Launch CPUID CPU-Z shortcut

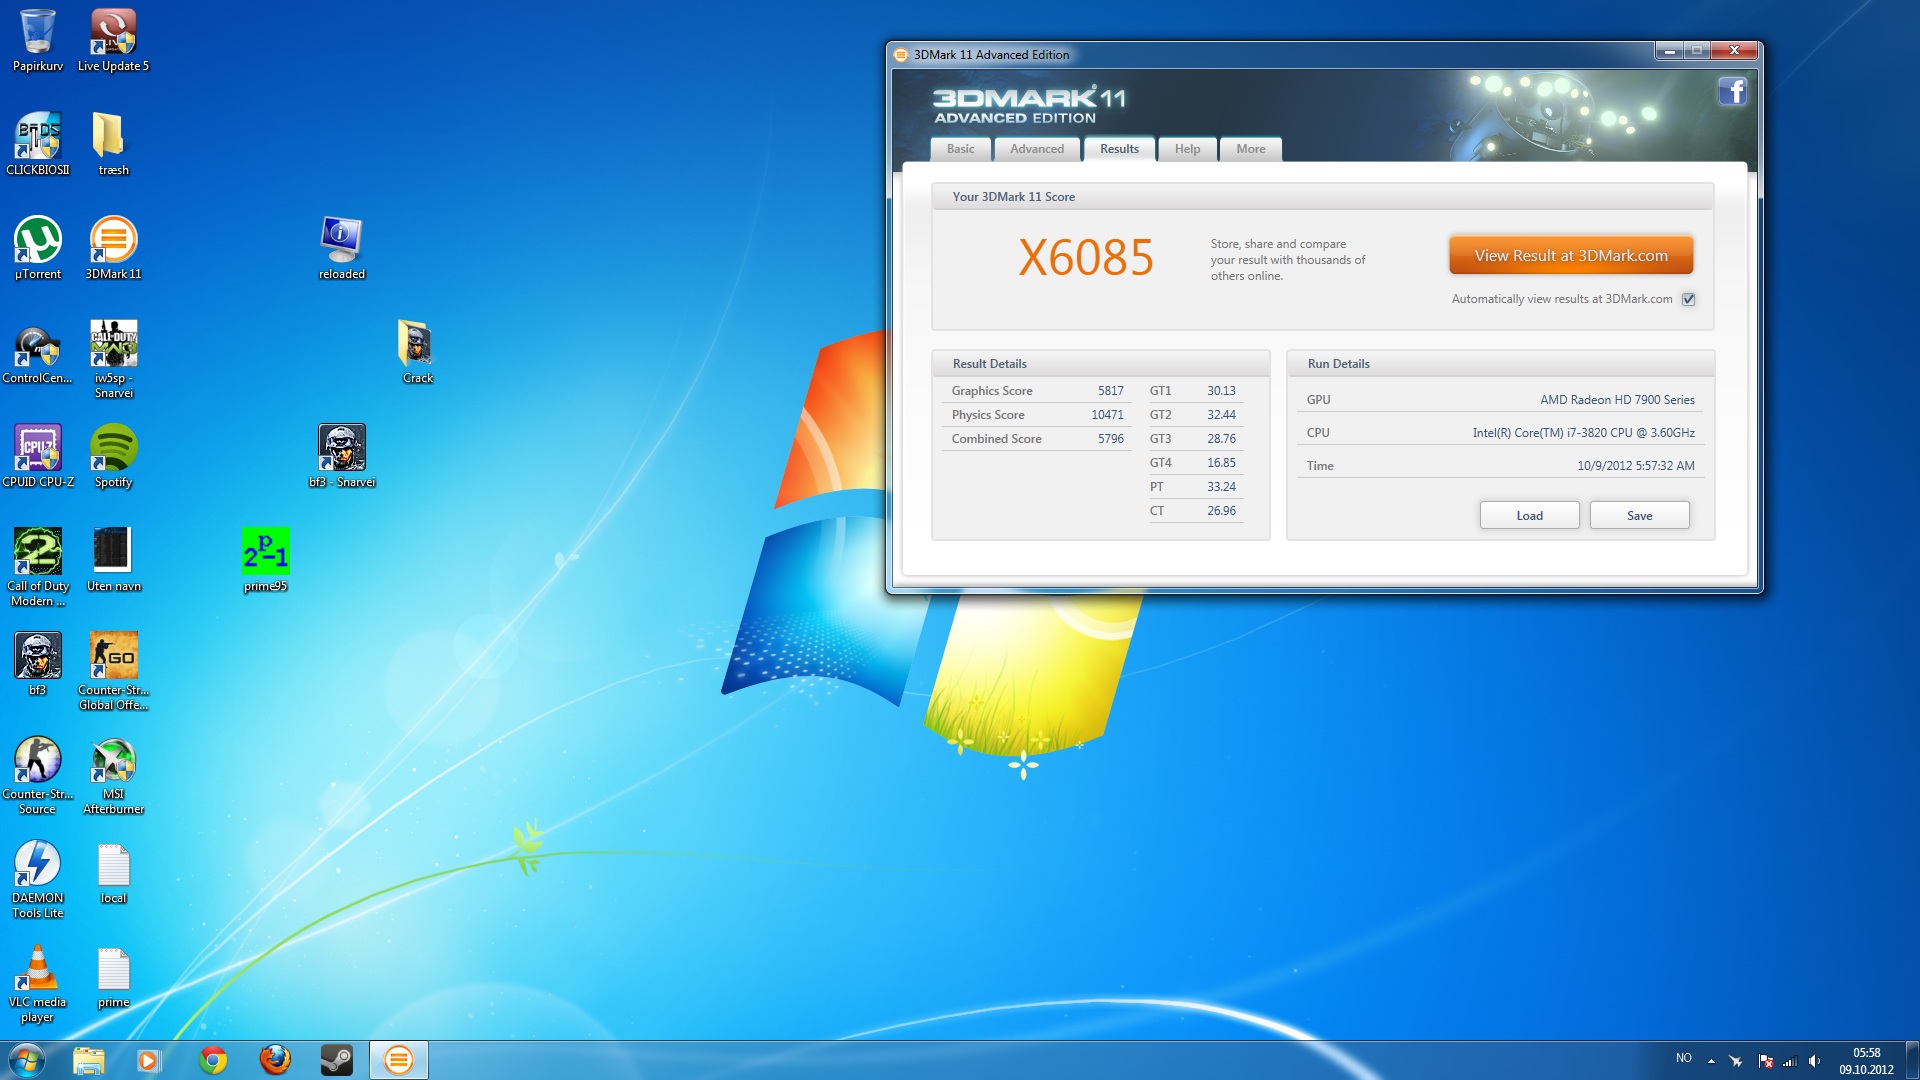(37, 456)
